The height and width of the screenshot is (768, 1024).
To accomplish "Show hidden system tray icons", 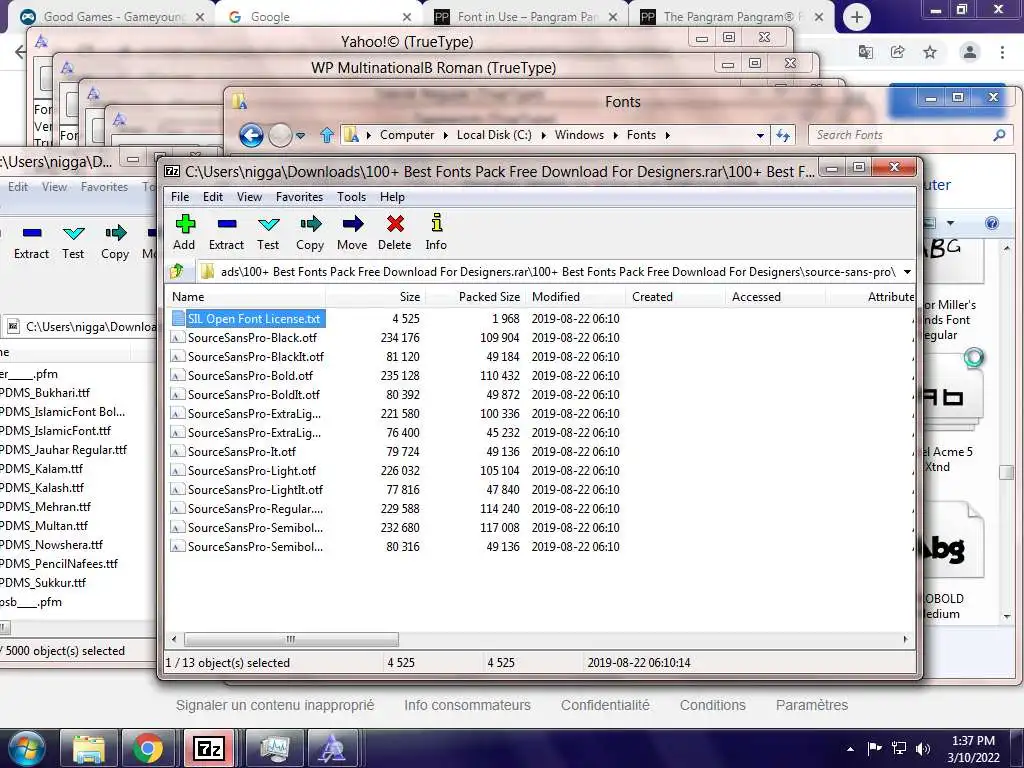I will click(850, 749).
